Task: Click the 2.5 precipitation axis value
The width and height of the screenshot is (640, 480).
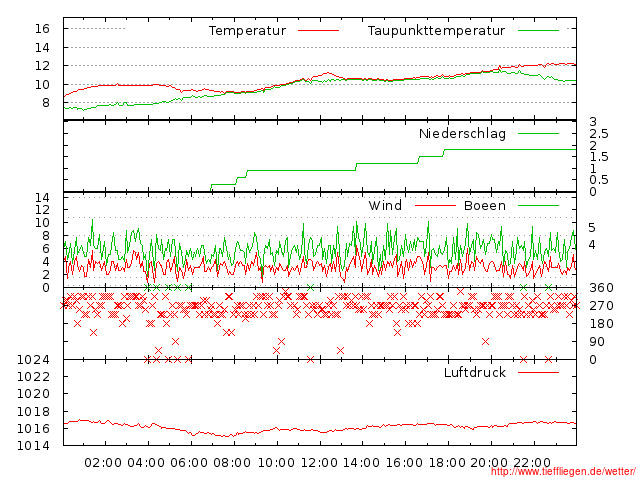Action: coord(599,134)
